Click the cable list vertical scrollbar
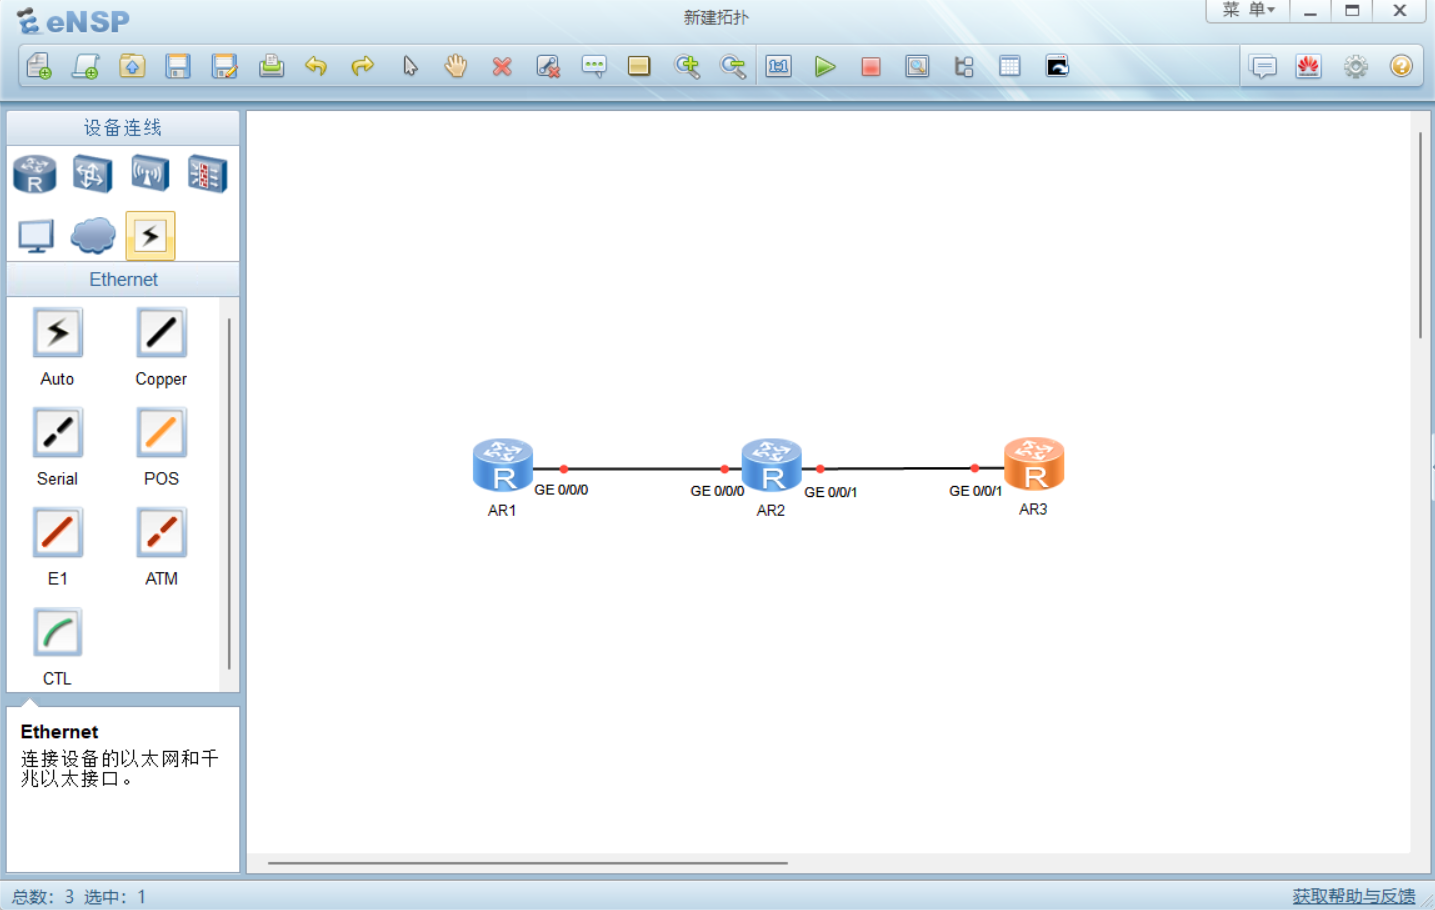Image resolution: width=1435 pixels, height=910 pixels. click(x=229, y=493)
